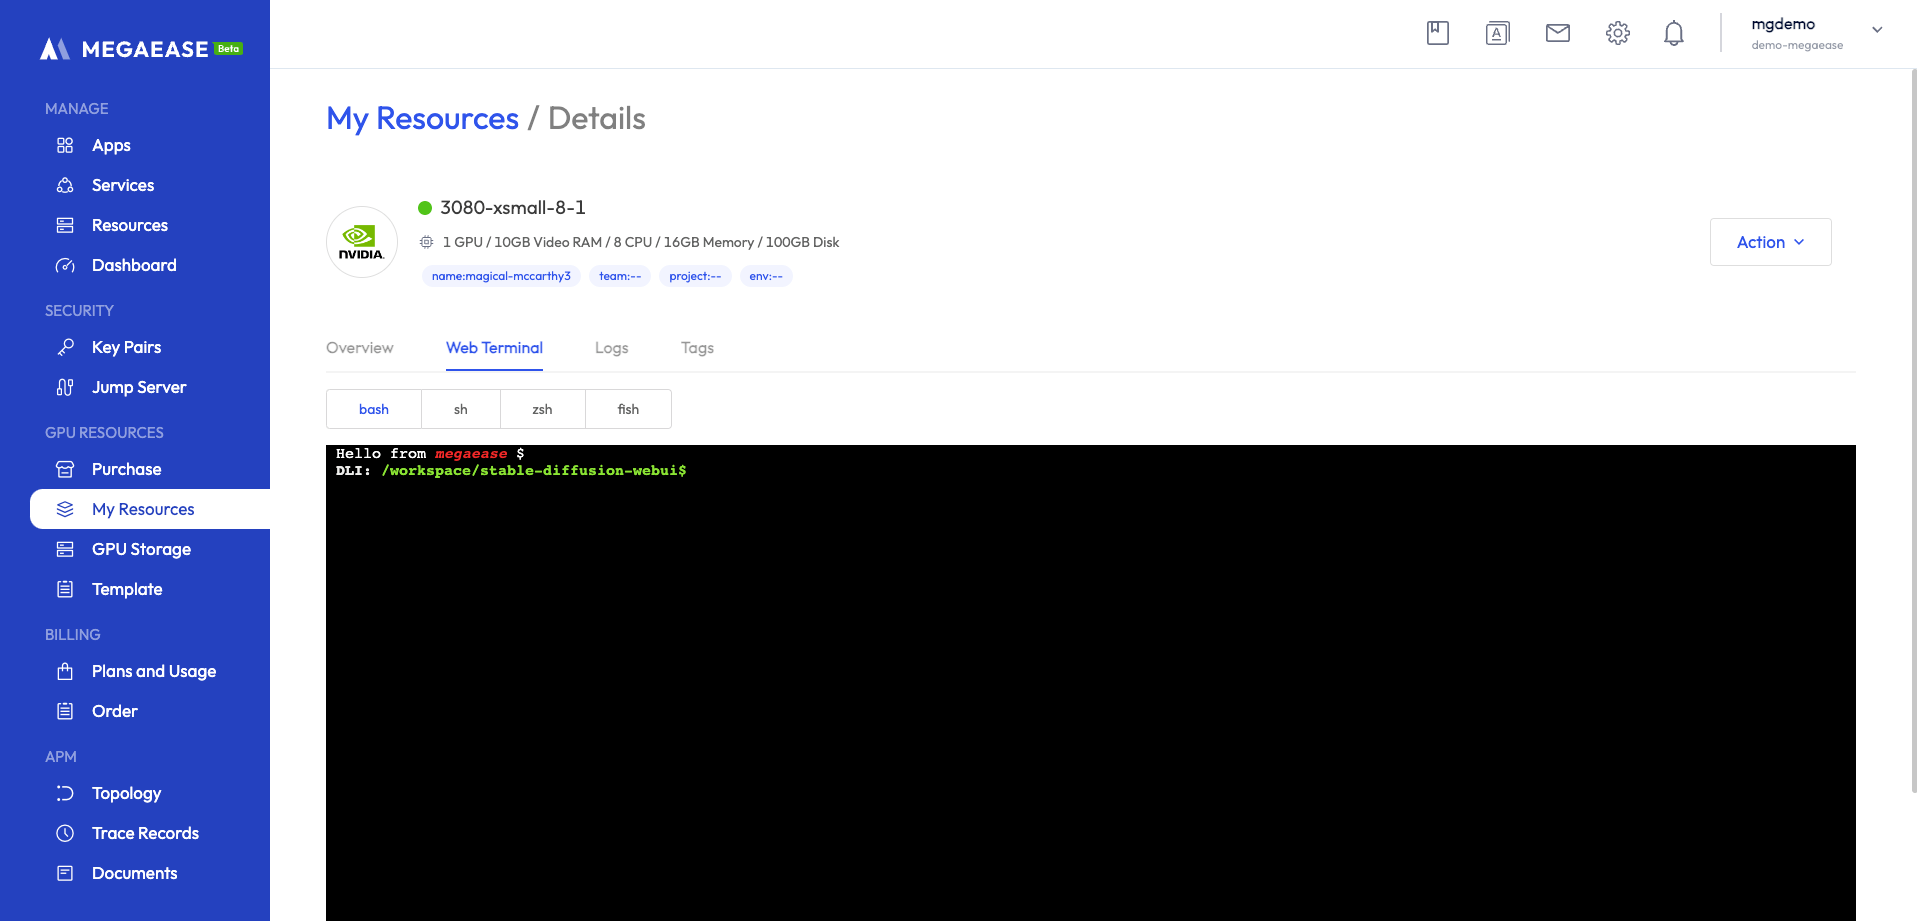Click inside the black web terminal area
1917x921 pixels.
tap(1090, 680)
